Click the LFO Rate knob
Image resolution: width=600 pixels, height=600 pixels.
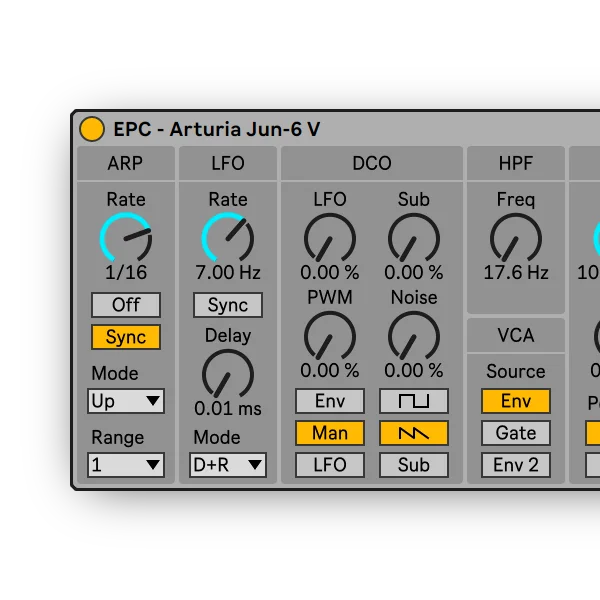point(228,238)
